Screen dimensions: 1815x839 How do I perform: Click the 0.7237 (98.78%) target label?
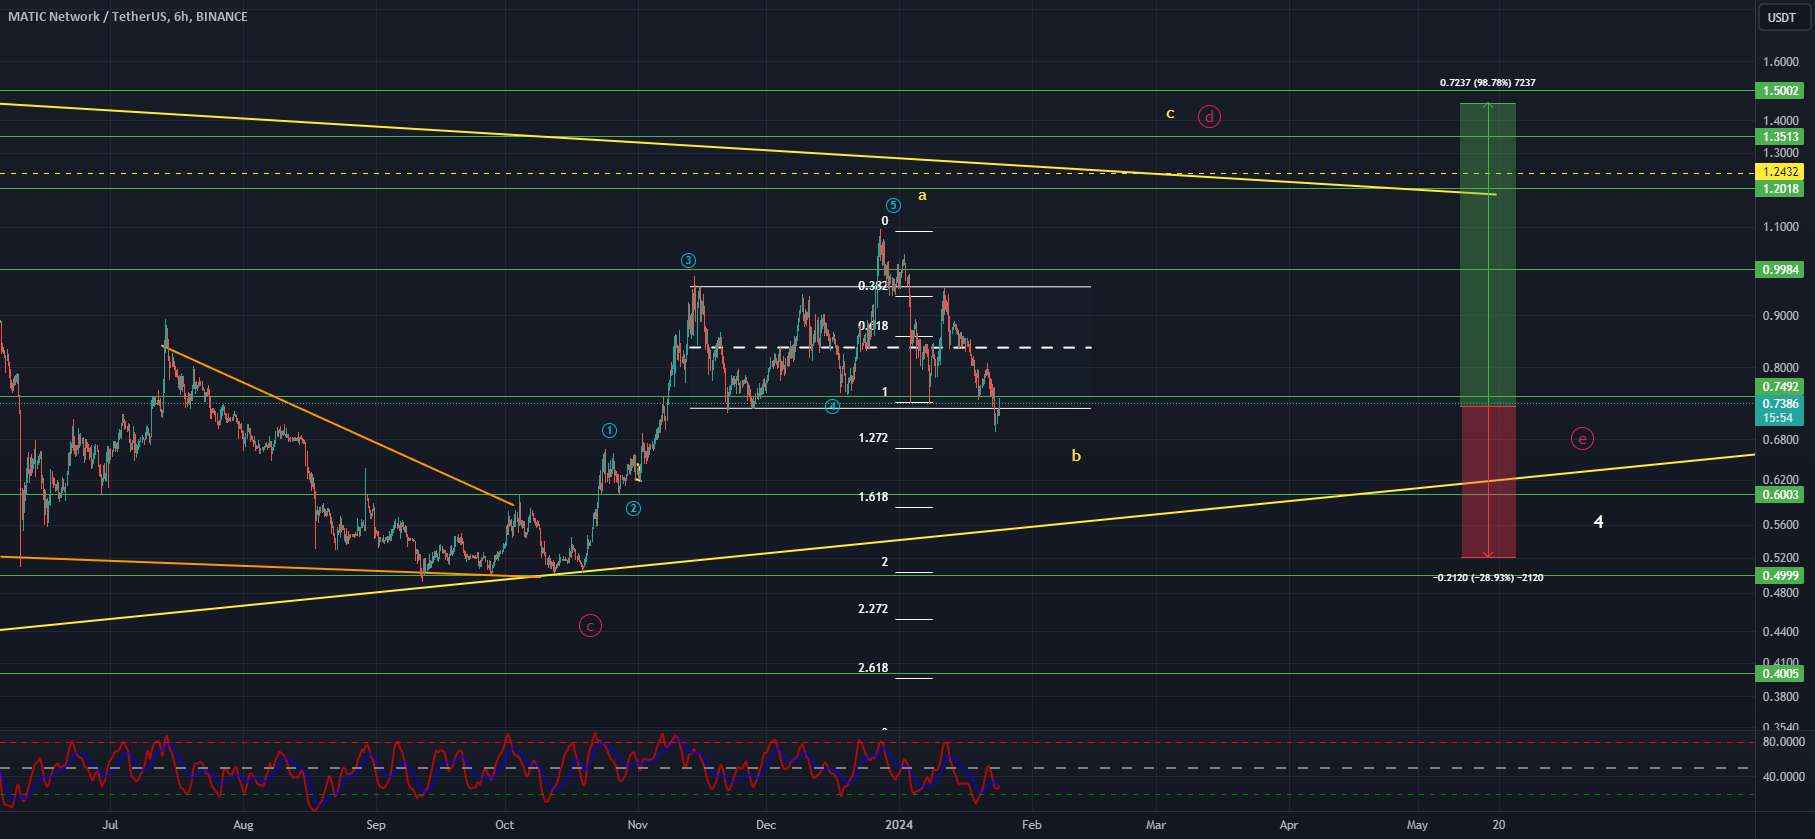1487,83
